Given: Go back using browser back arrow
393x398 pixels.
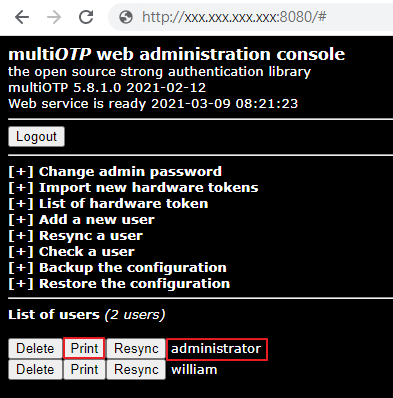Looking at the screenshot, I should (x=22, y=17).
